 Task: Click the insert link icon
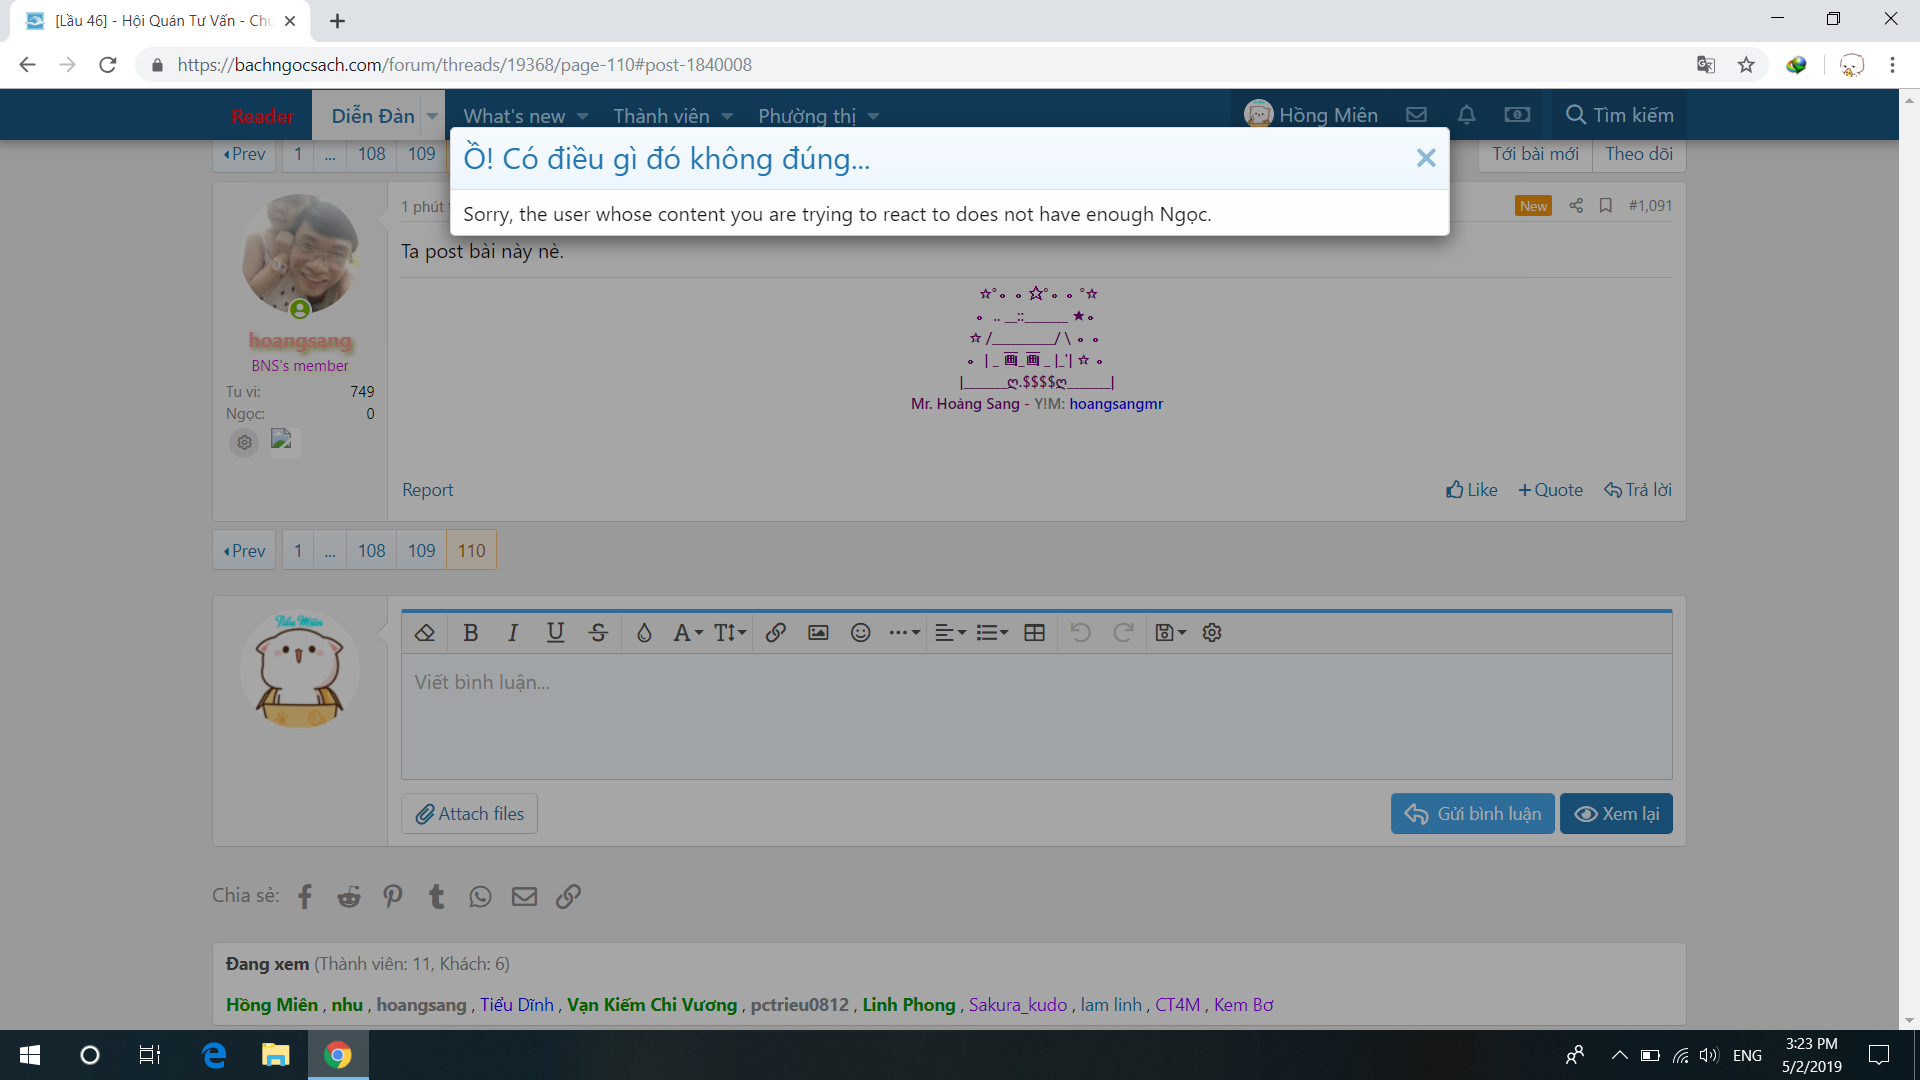click(775, 633)
